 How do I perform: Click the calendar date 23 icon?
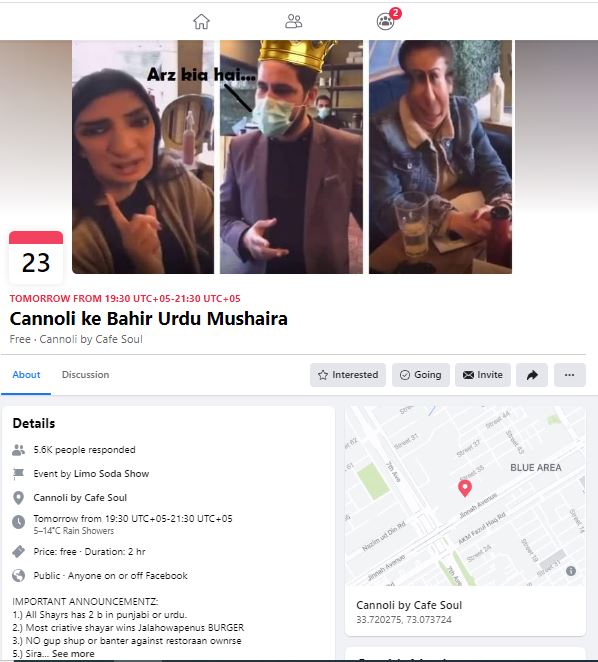[x=36, y=257]
